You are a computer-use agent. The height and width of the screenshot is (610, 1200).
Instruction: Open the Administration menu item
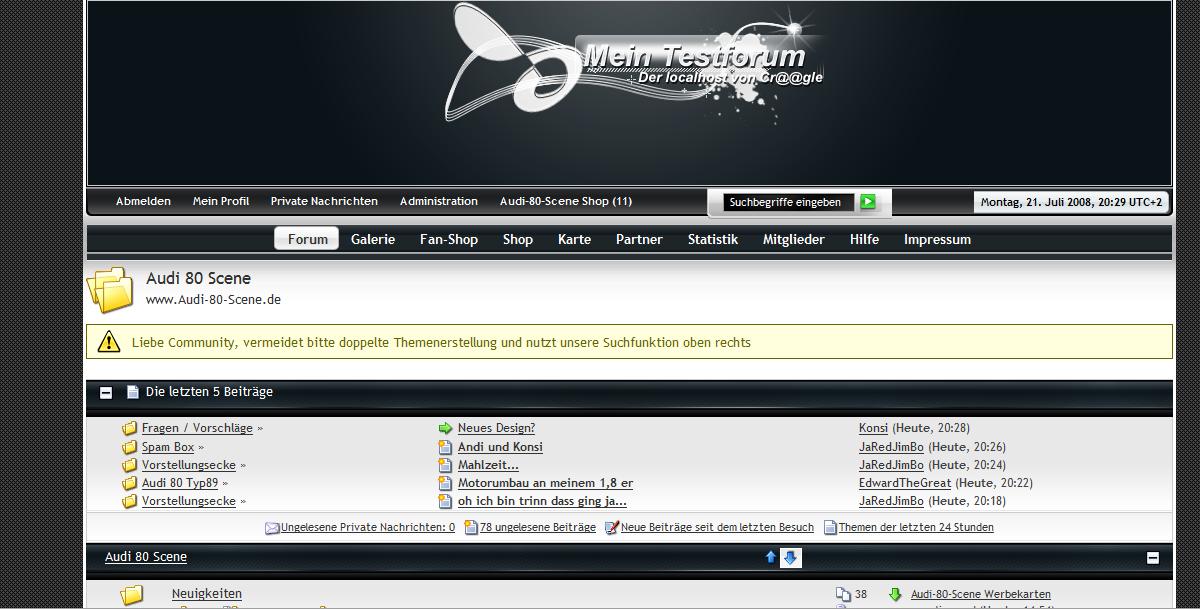[438, 201]
